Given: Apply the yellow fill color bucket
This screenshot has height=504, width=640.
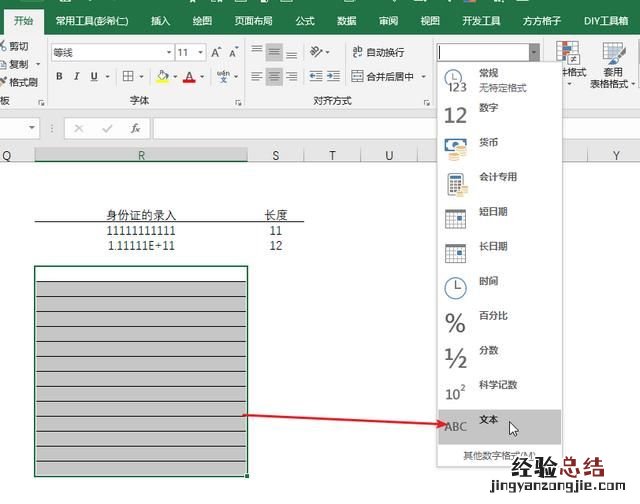Looking at the screenshot, I should pos(162,76).
